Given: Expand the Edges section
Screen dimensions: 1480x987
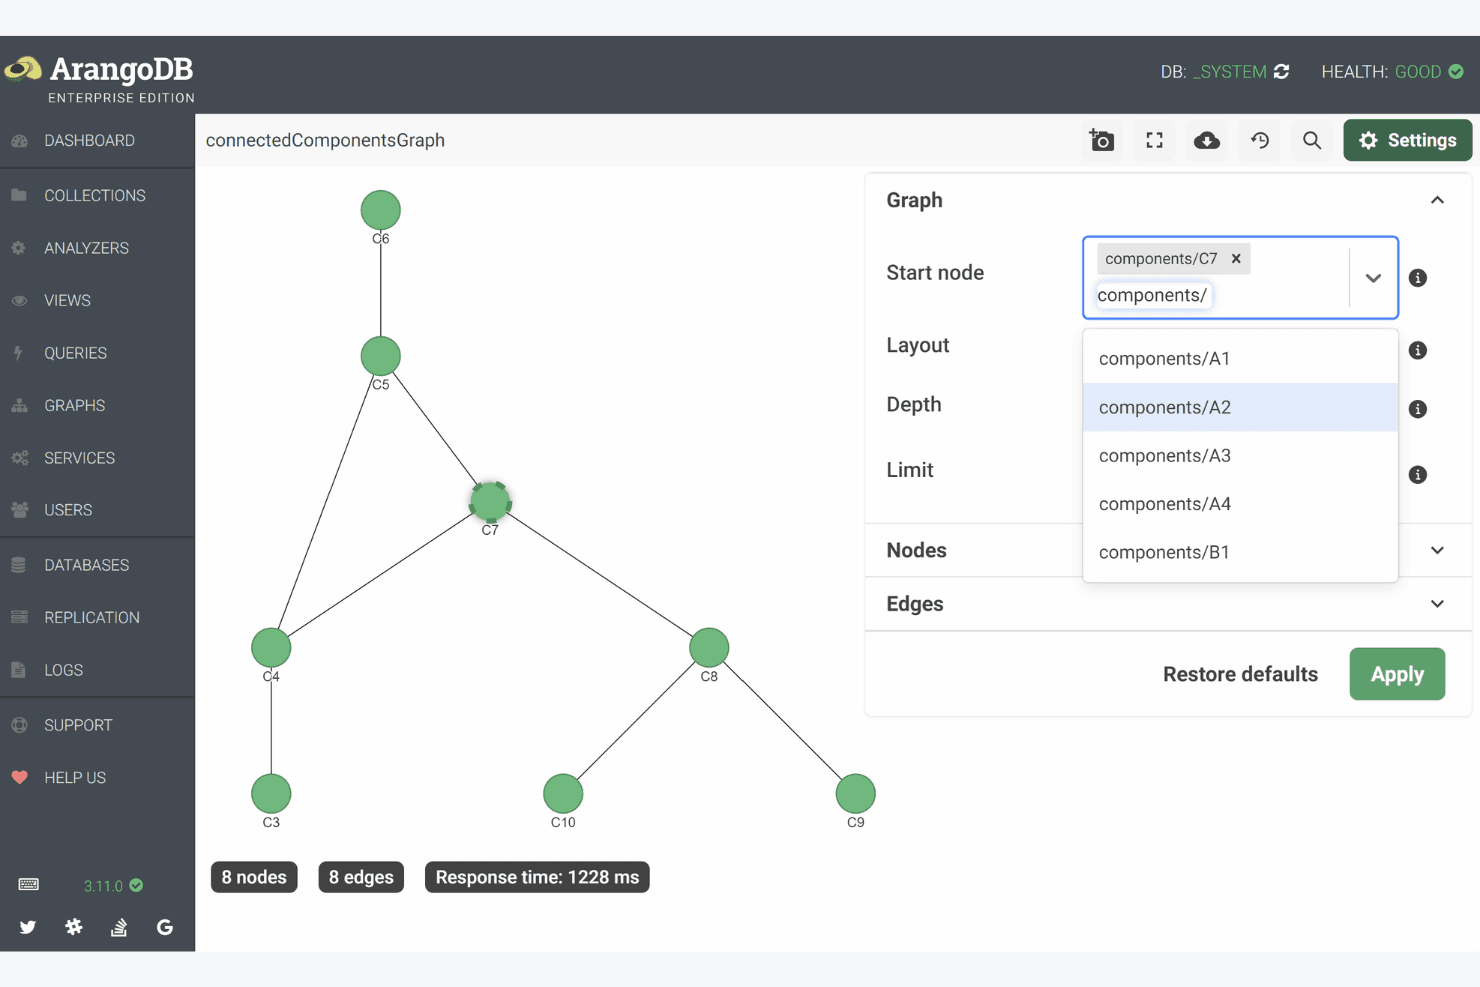Looking at the screenshot, I should pos(1437,604).
